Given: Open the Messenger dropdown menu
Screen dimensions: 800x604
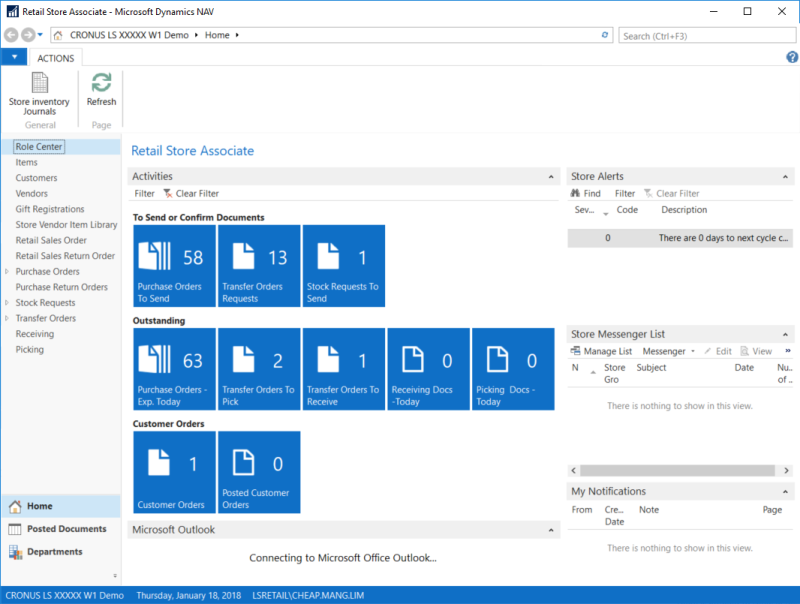Looking at the screenshot, I should tap(669, 352).
